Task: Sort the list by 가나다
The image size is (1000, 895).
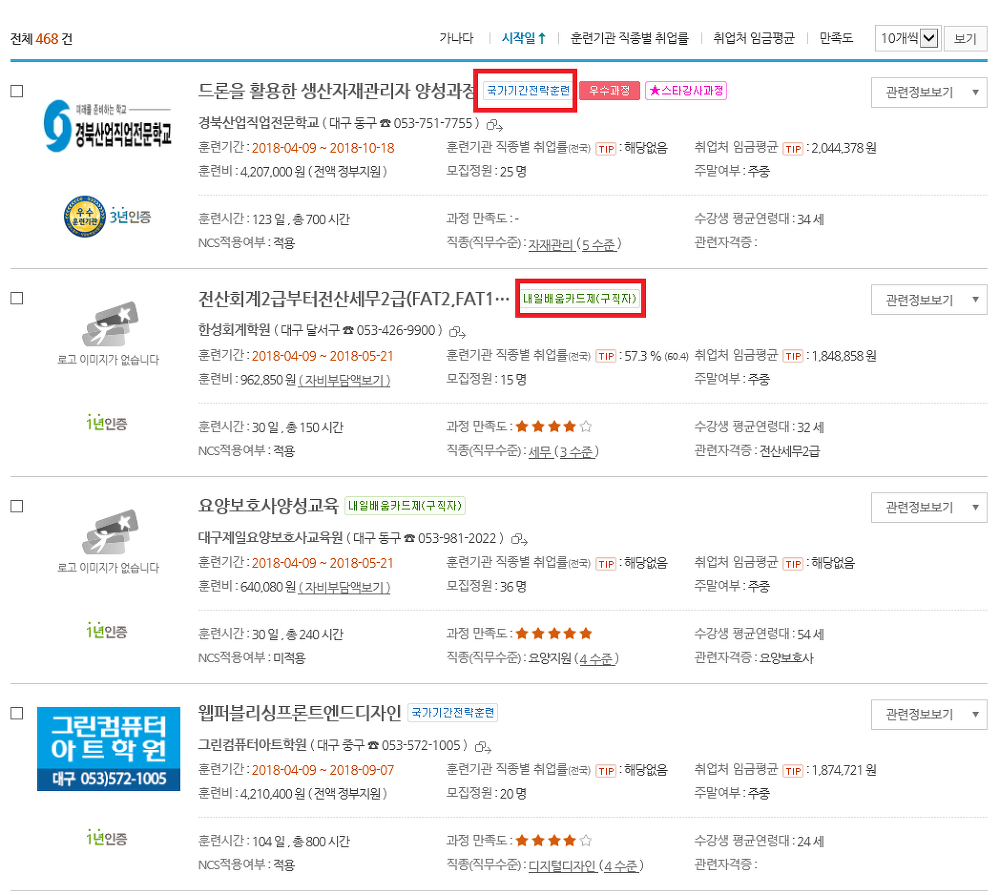Action: [457, 38]
